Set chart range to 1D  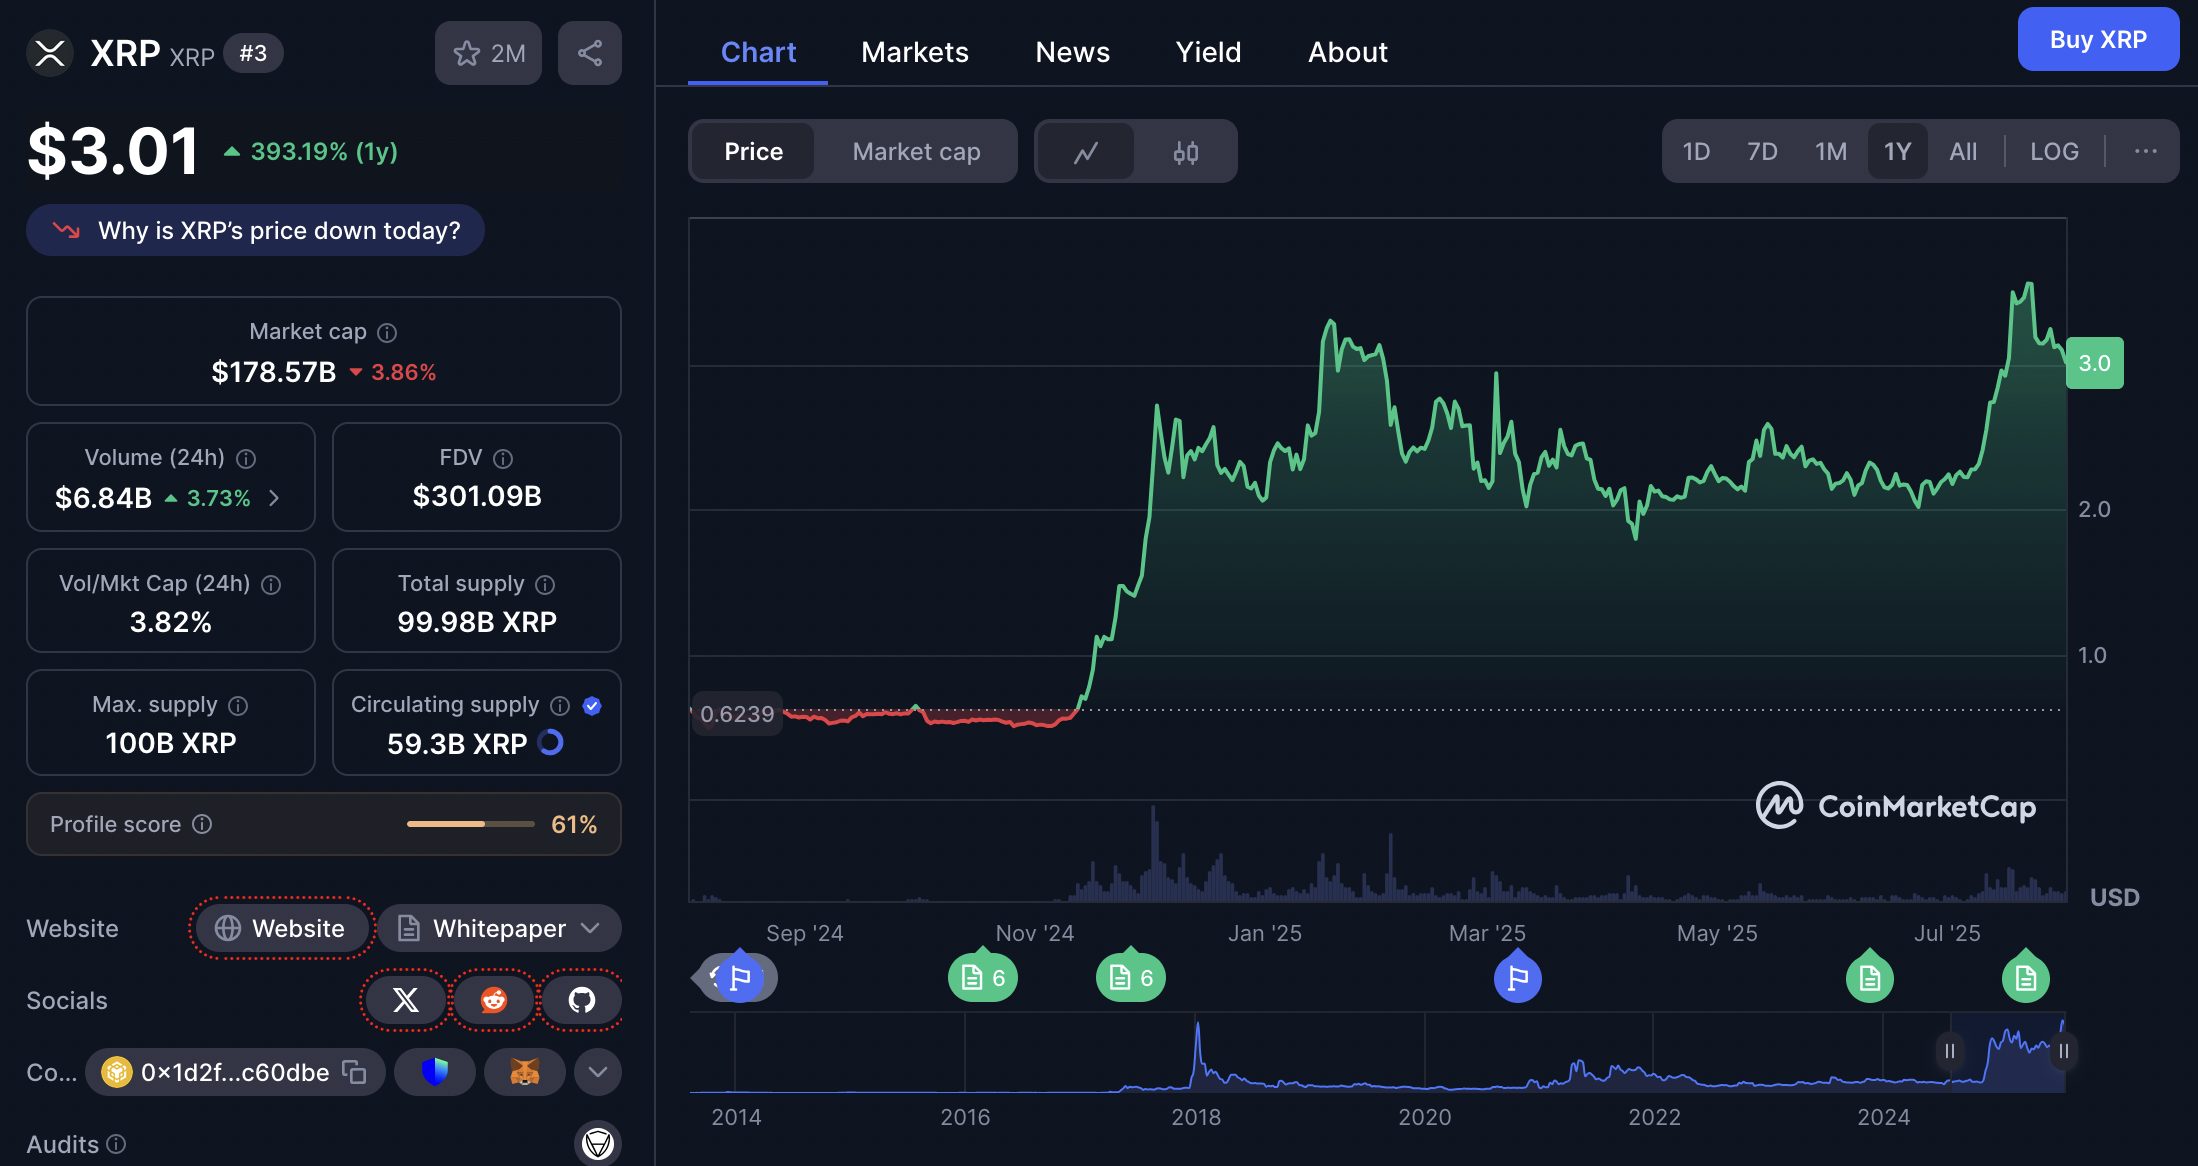[1696, 151]
